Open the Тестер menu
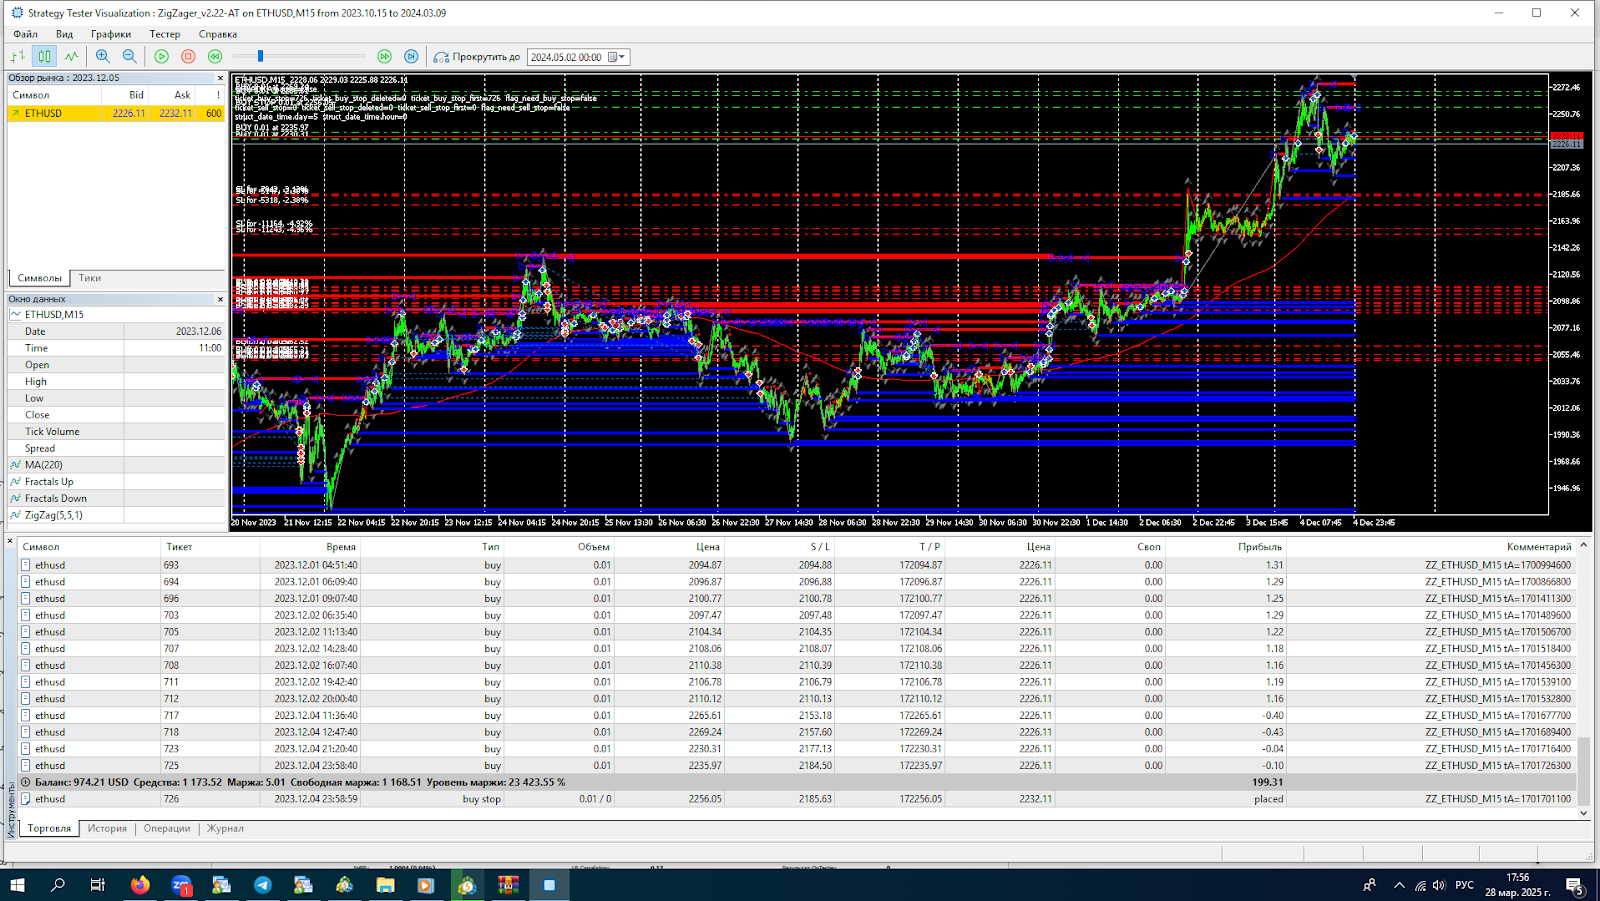Image resolution: width=1600 pixels, height=901 pixels. pos(165,34)
